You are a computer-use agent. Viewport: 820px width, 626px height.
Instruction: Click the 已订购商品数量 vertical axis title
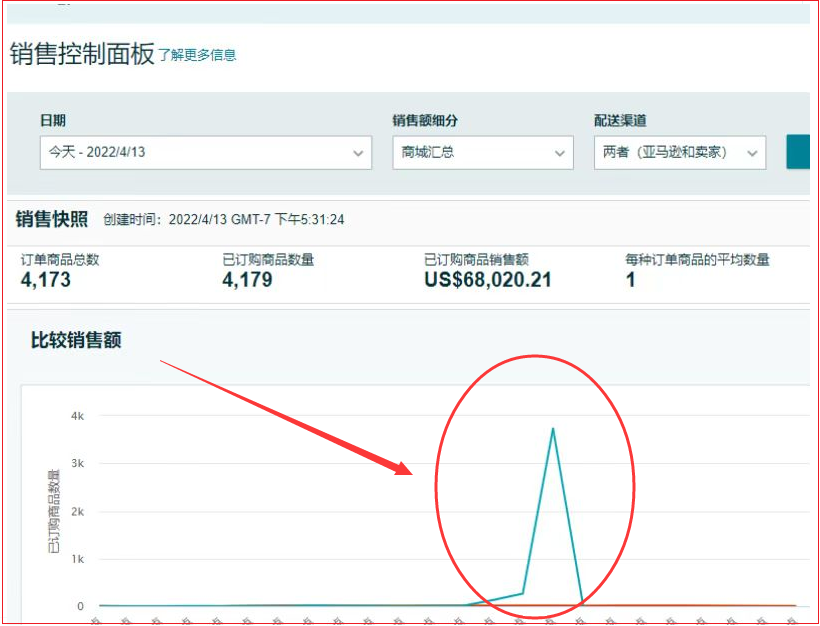(54, 511)
